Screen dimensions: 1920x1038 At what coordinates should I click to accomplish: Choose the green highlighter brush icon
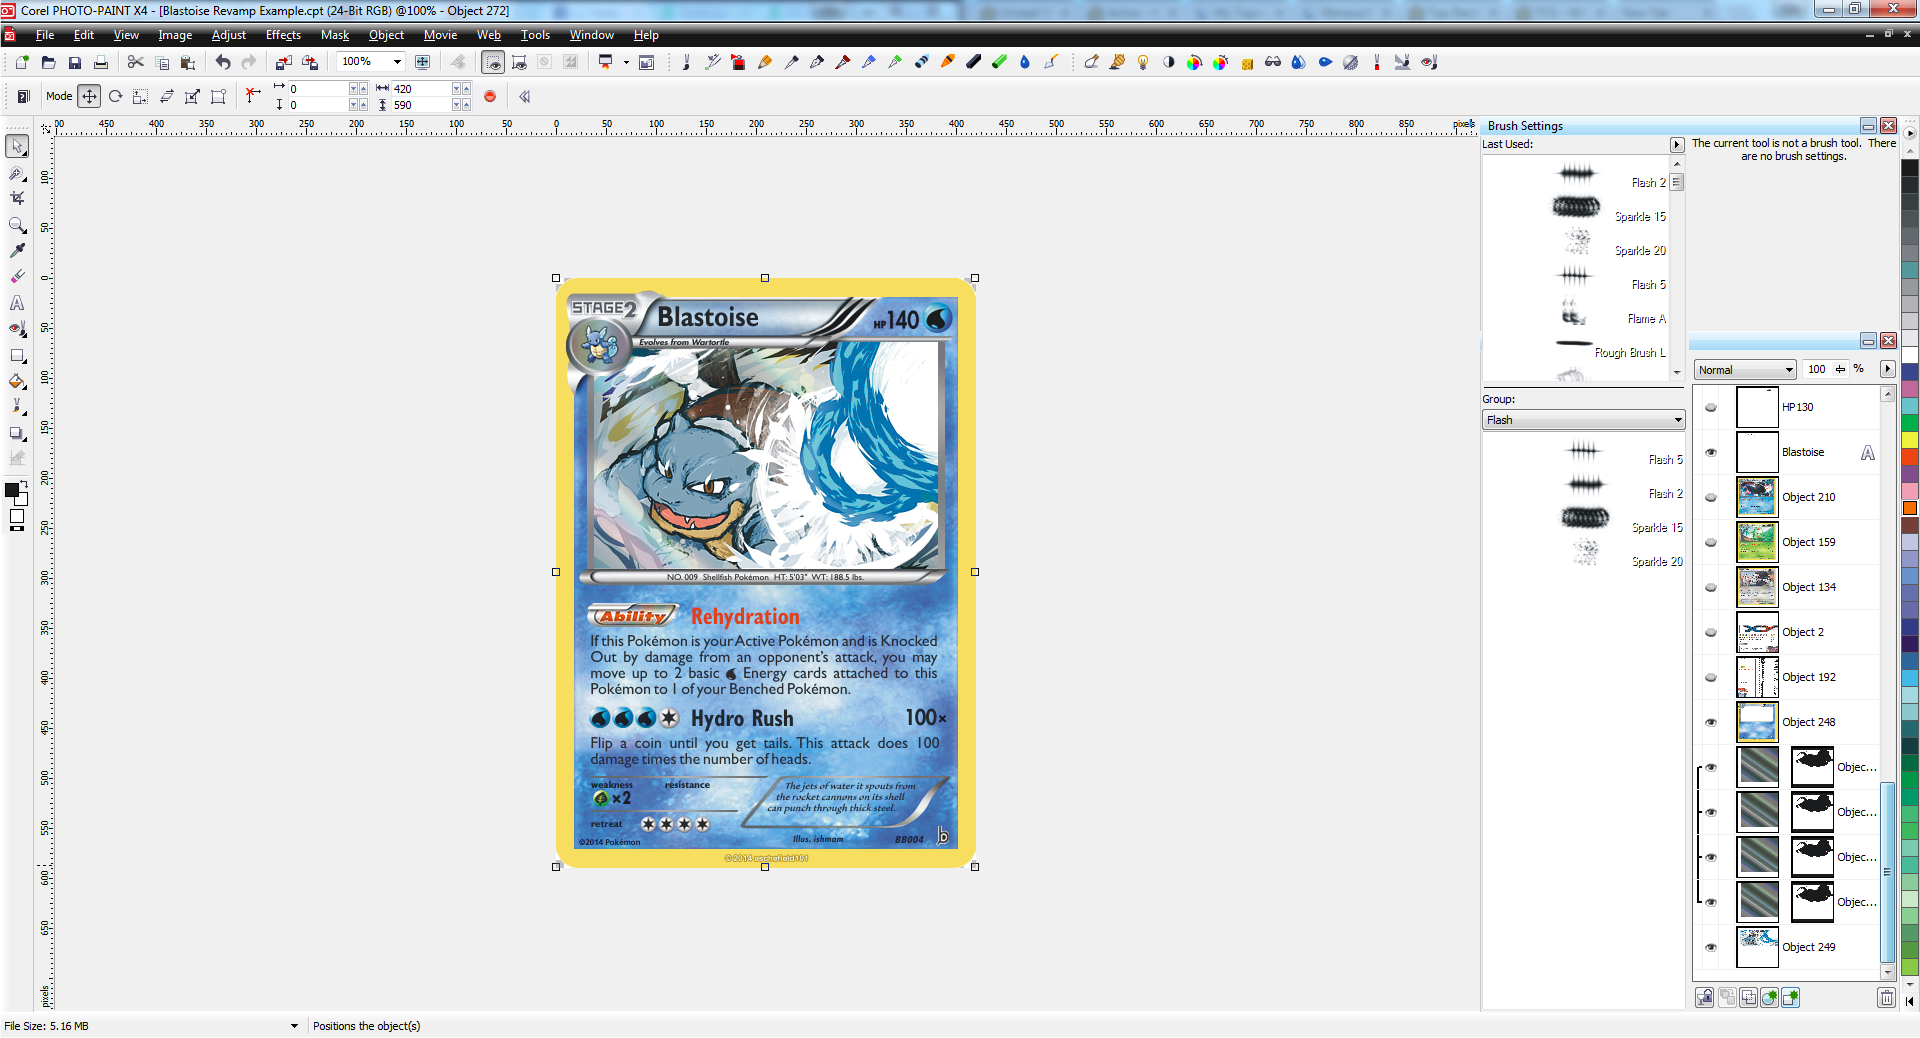click(x=999, y=62)
